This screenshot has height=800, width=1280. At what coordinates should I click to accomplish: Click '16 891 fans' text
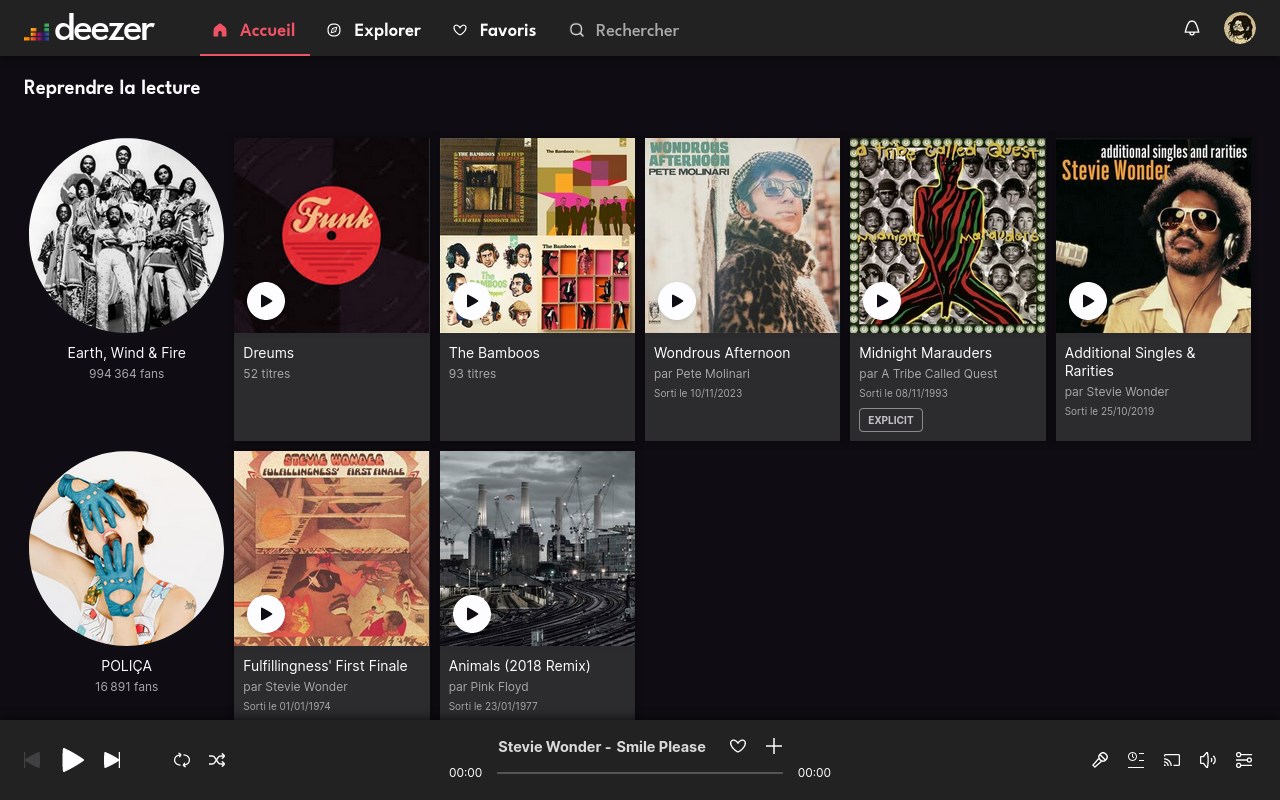tap(126, 687)
